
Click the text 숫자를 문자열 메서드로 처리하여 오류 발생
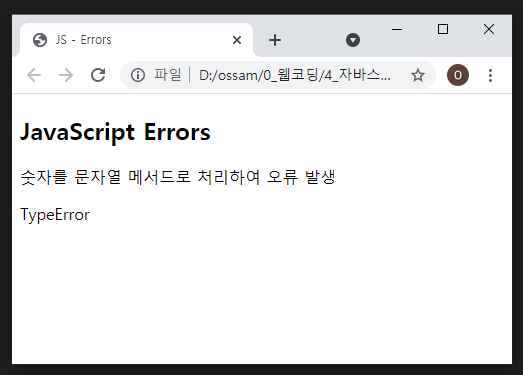coord(178,177)
